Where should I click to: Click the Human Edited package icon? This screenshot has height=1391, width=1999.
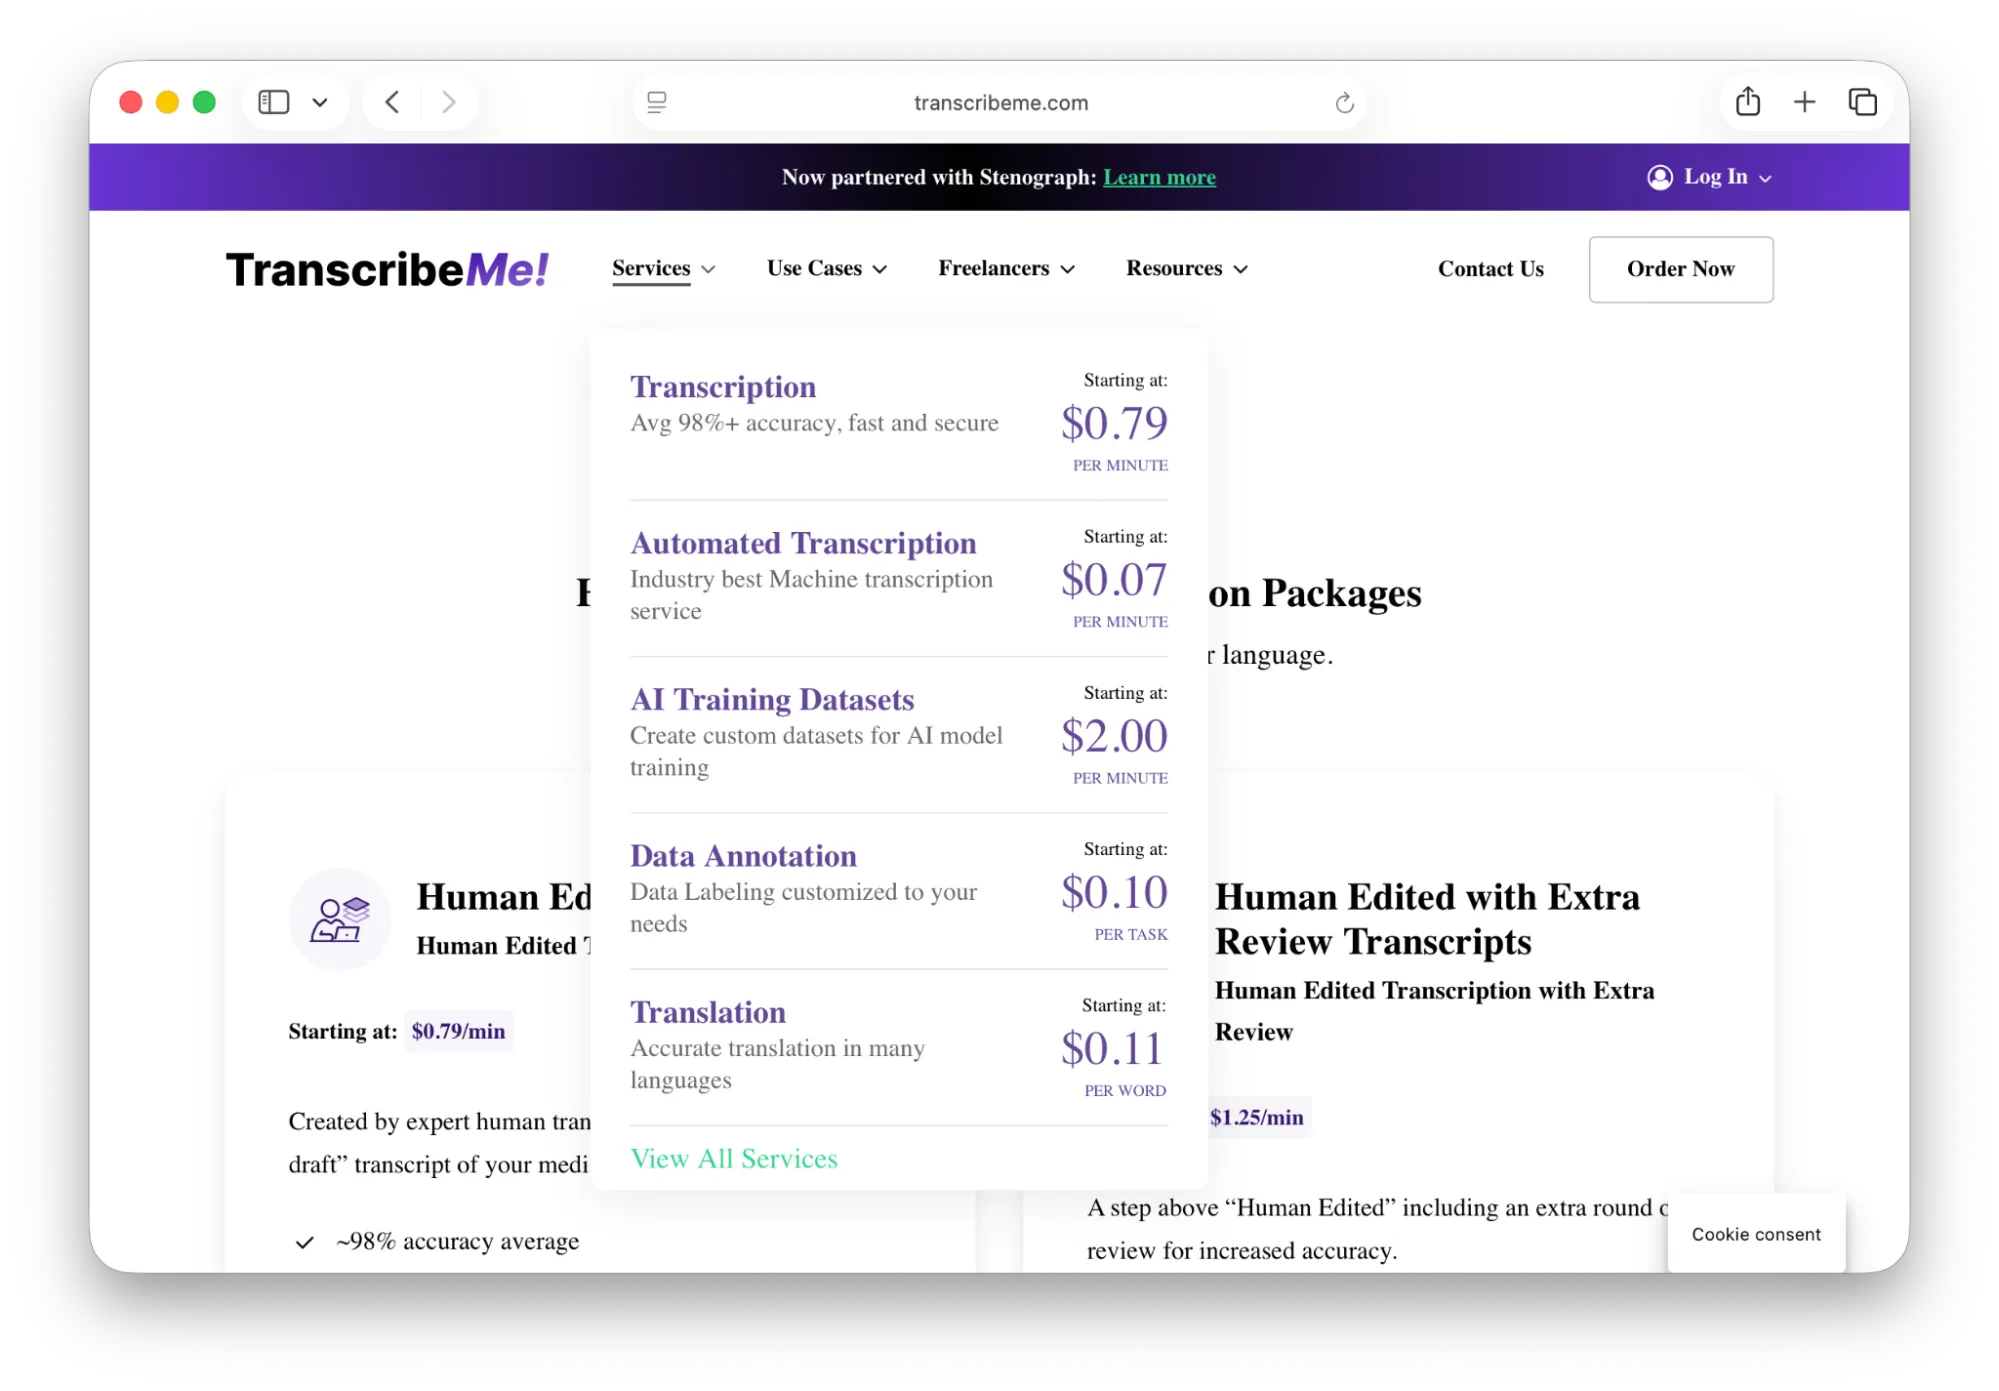click(340, 919)
